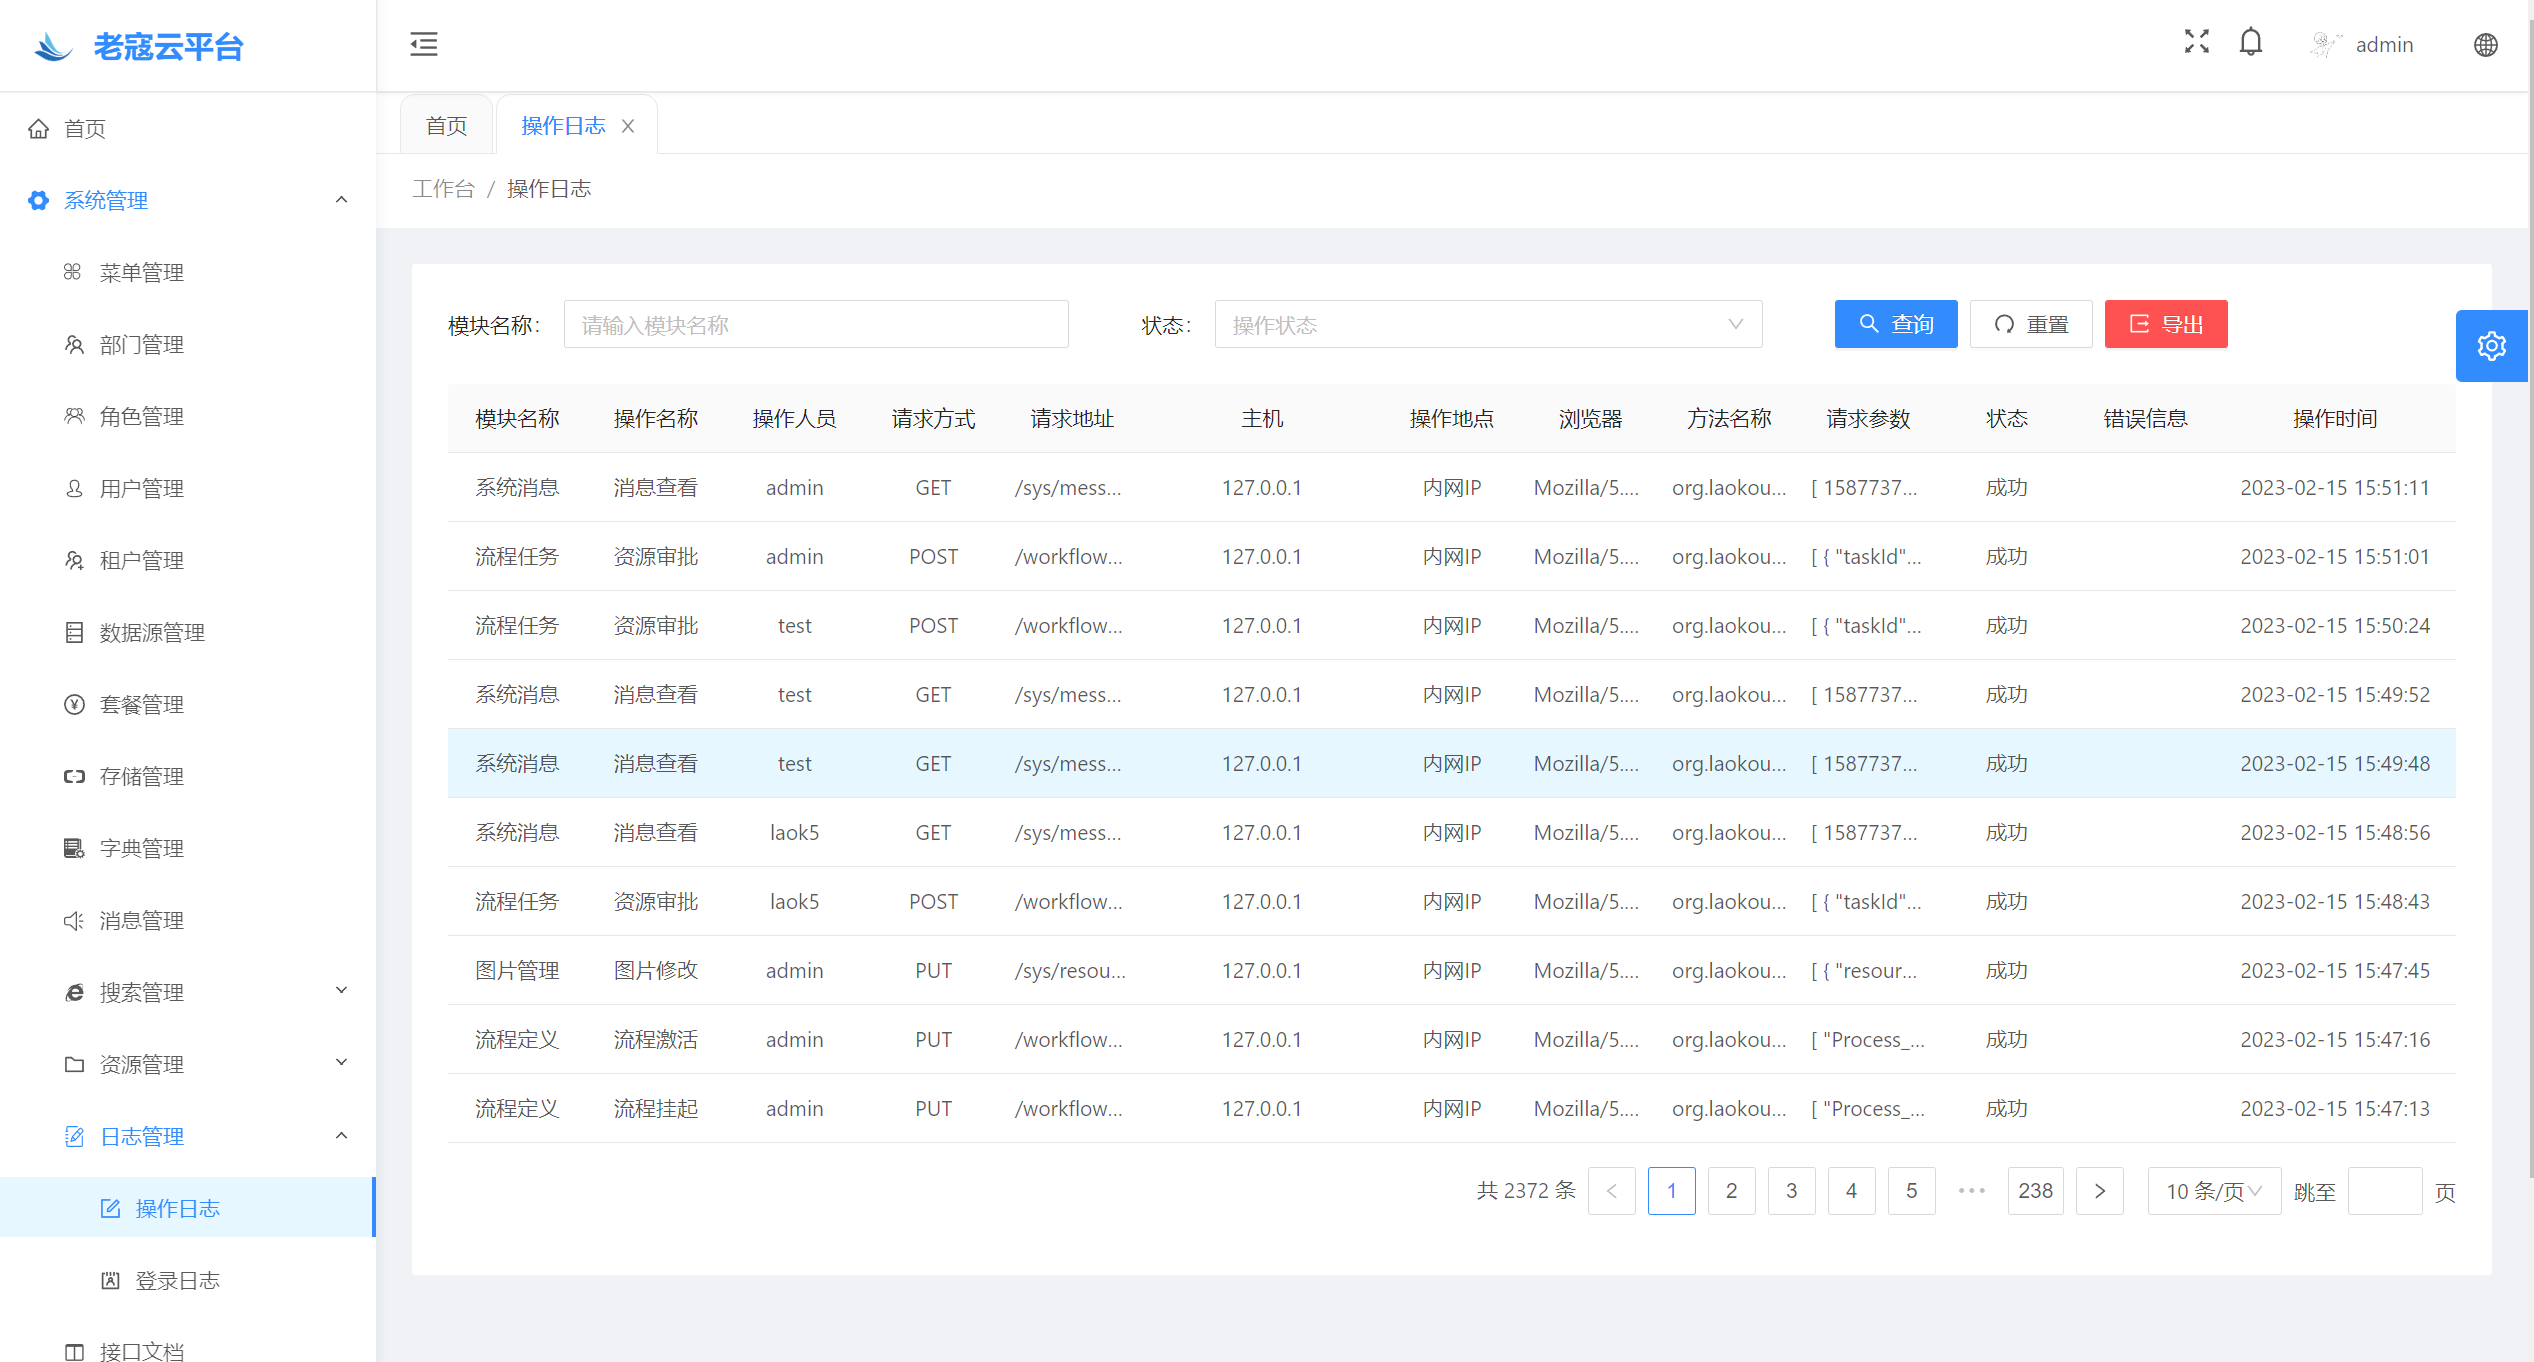
Task: Click the red 导出 export button
Action: pyautogui.click(x=2165, y=325)
